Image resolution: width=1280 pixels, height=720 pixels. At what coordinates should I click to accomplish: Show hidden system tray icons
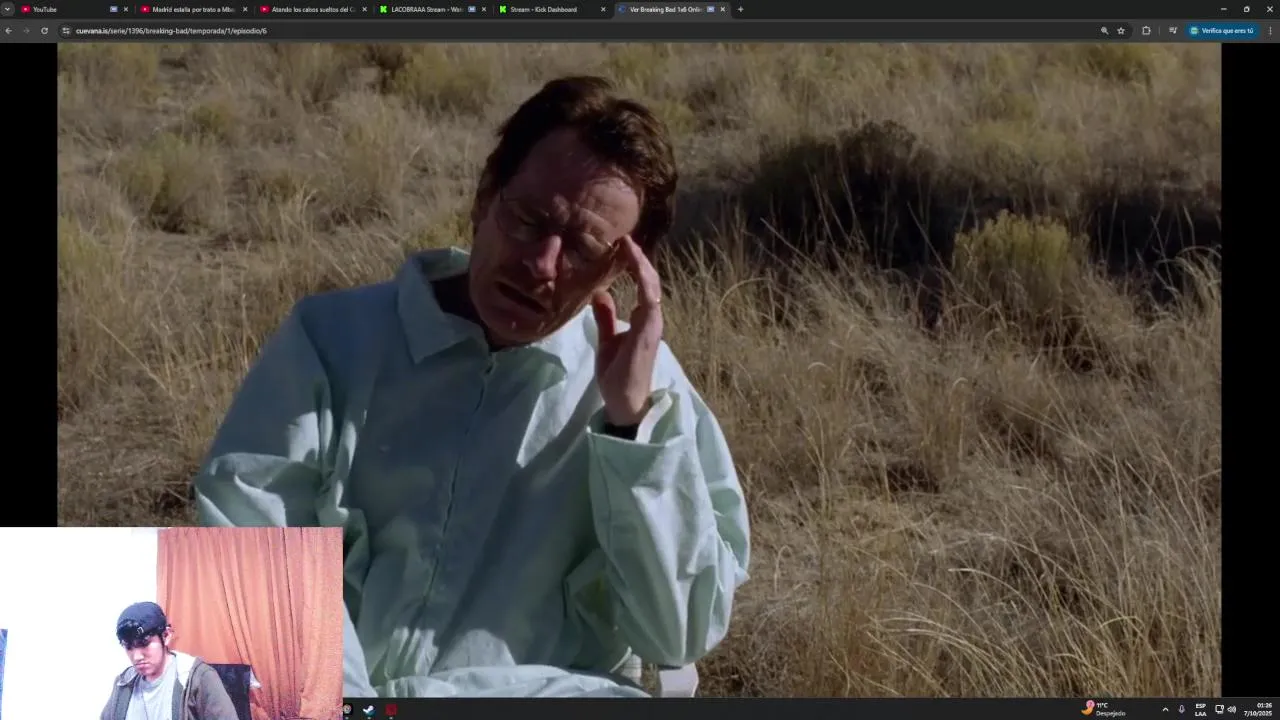pos(1165,709)
